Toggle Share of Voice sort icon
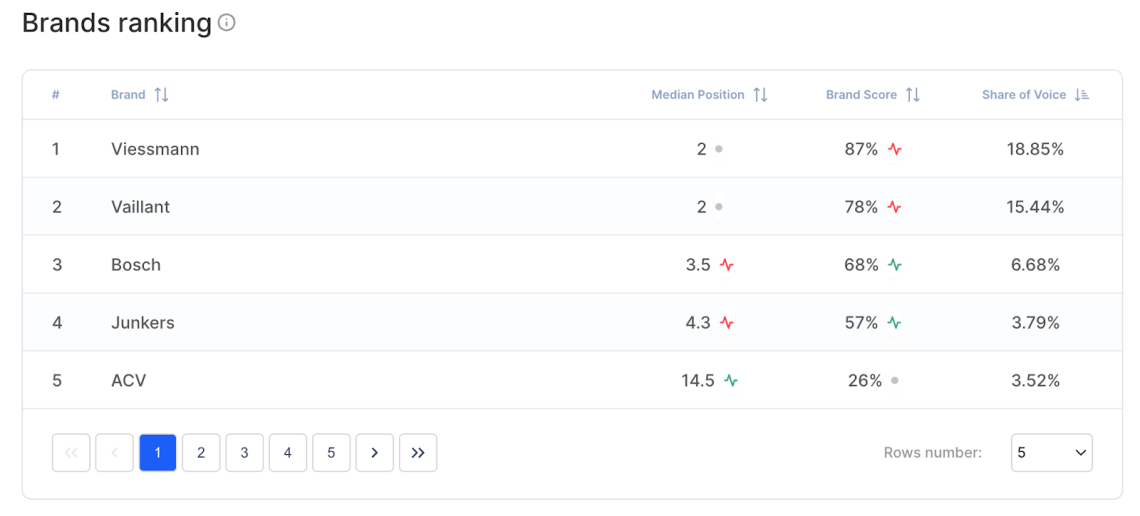The image size is (1140, 516). point(1081,95)
